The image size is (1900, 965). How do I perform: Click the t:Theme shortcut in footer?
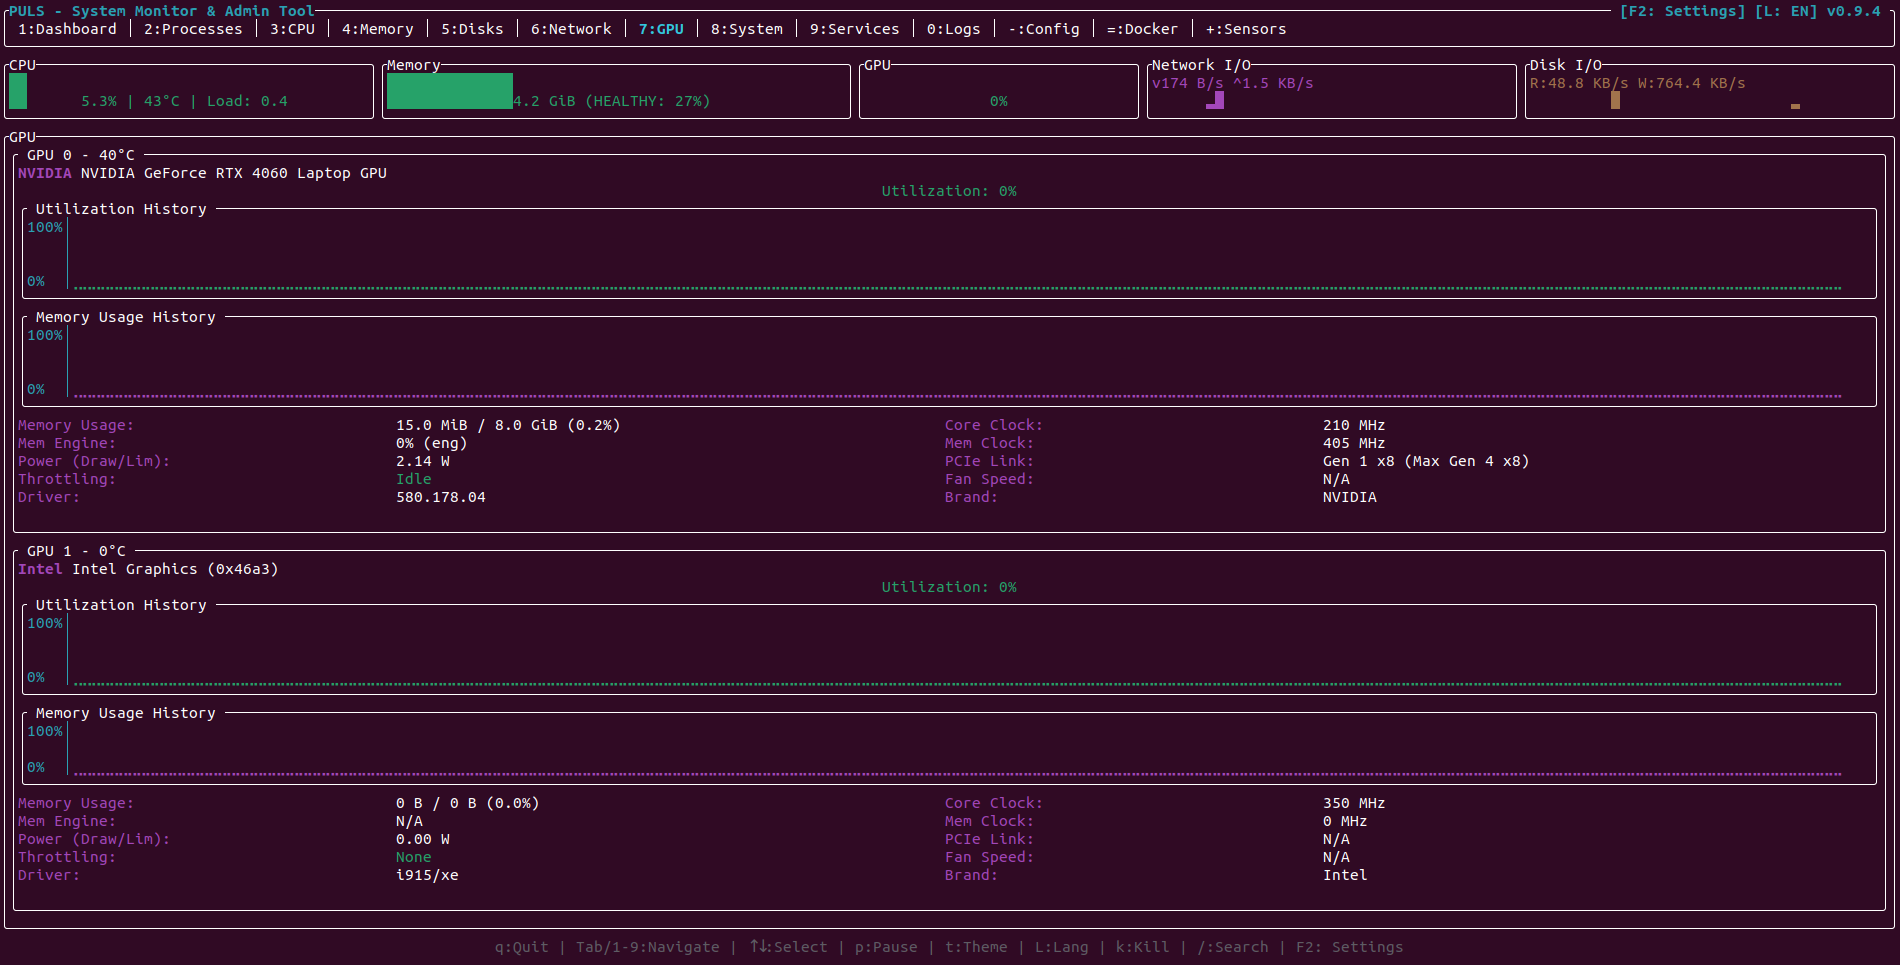(x=976, y=947)
